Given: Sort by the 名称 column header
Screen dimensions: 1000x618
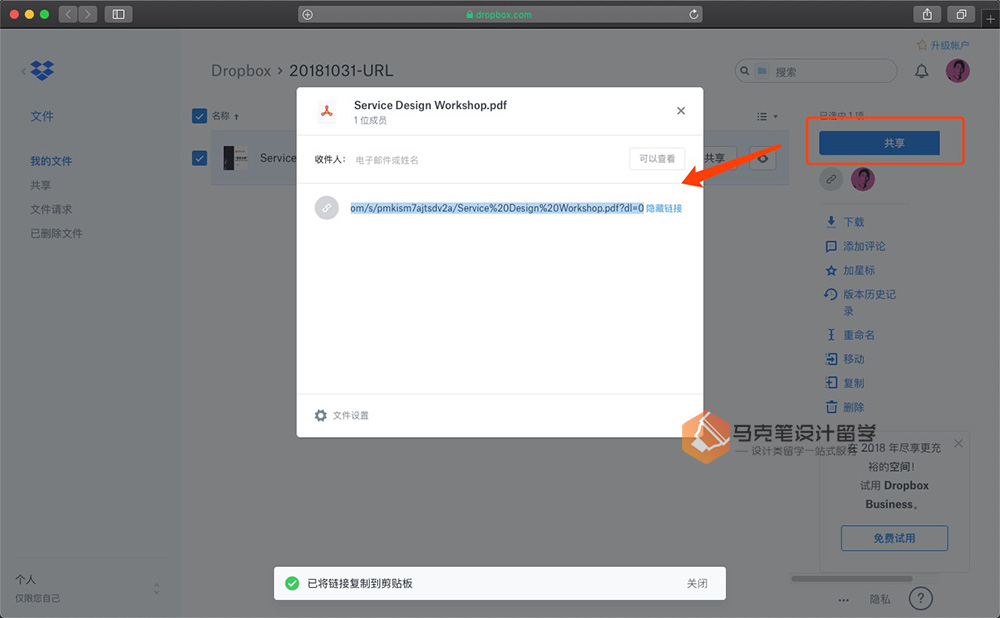Looking at the screenshot, I should pos(224,116).
